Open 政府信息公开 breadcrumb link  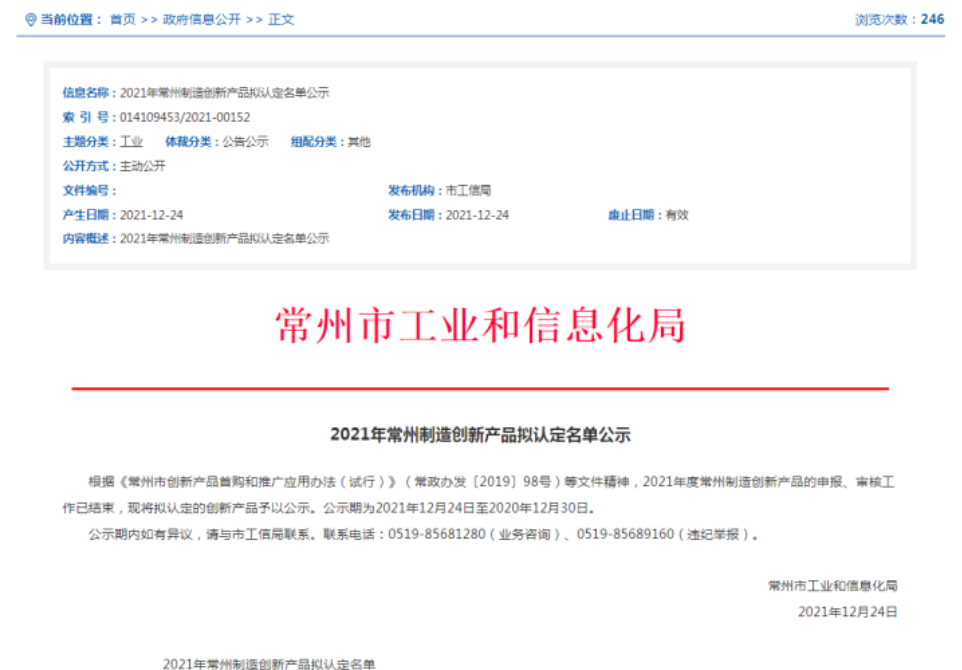click(x=201, y=19)
